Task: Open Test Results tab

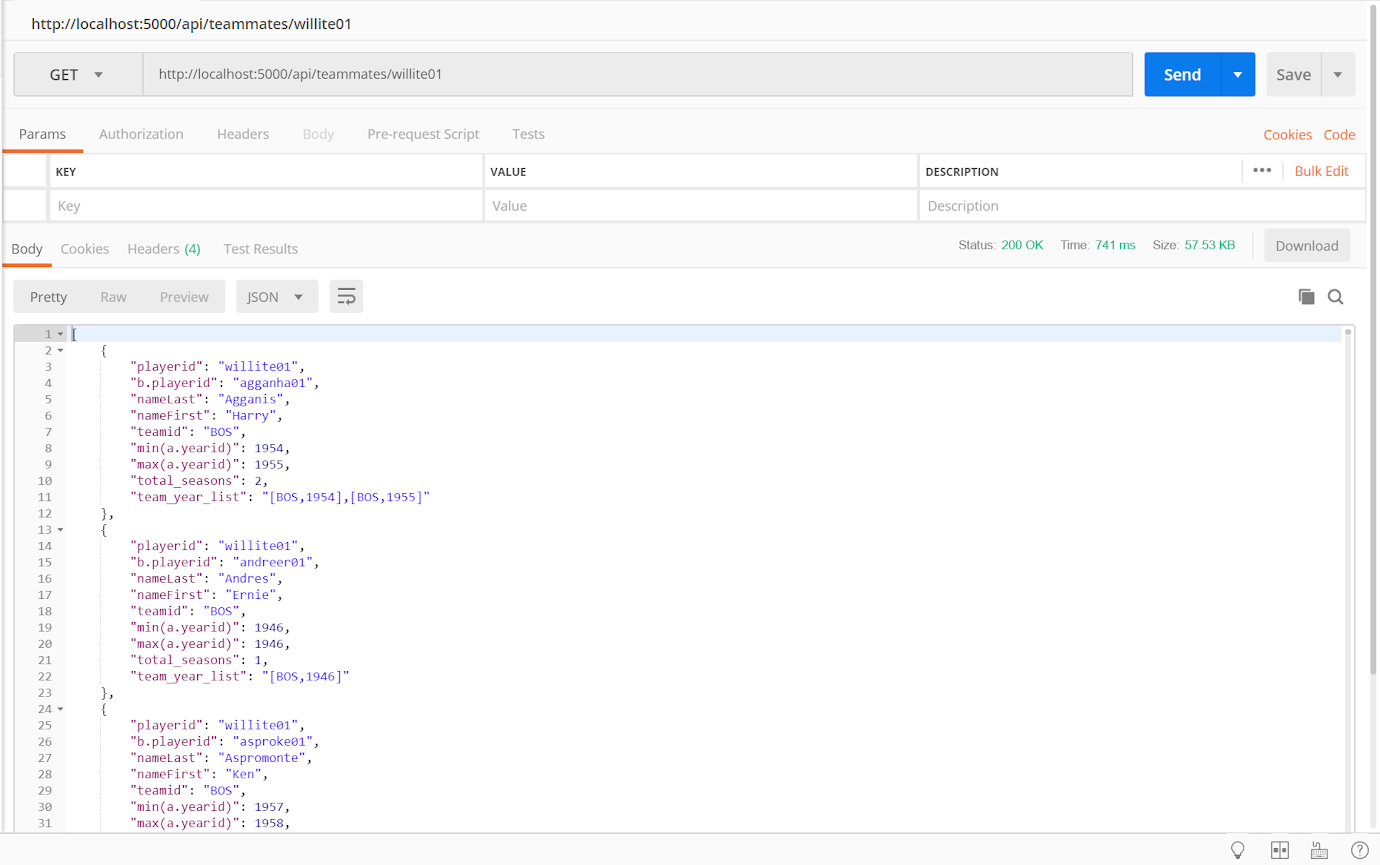Action: tap(261, 249)
